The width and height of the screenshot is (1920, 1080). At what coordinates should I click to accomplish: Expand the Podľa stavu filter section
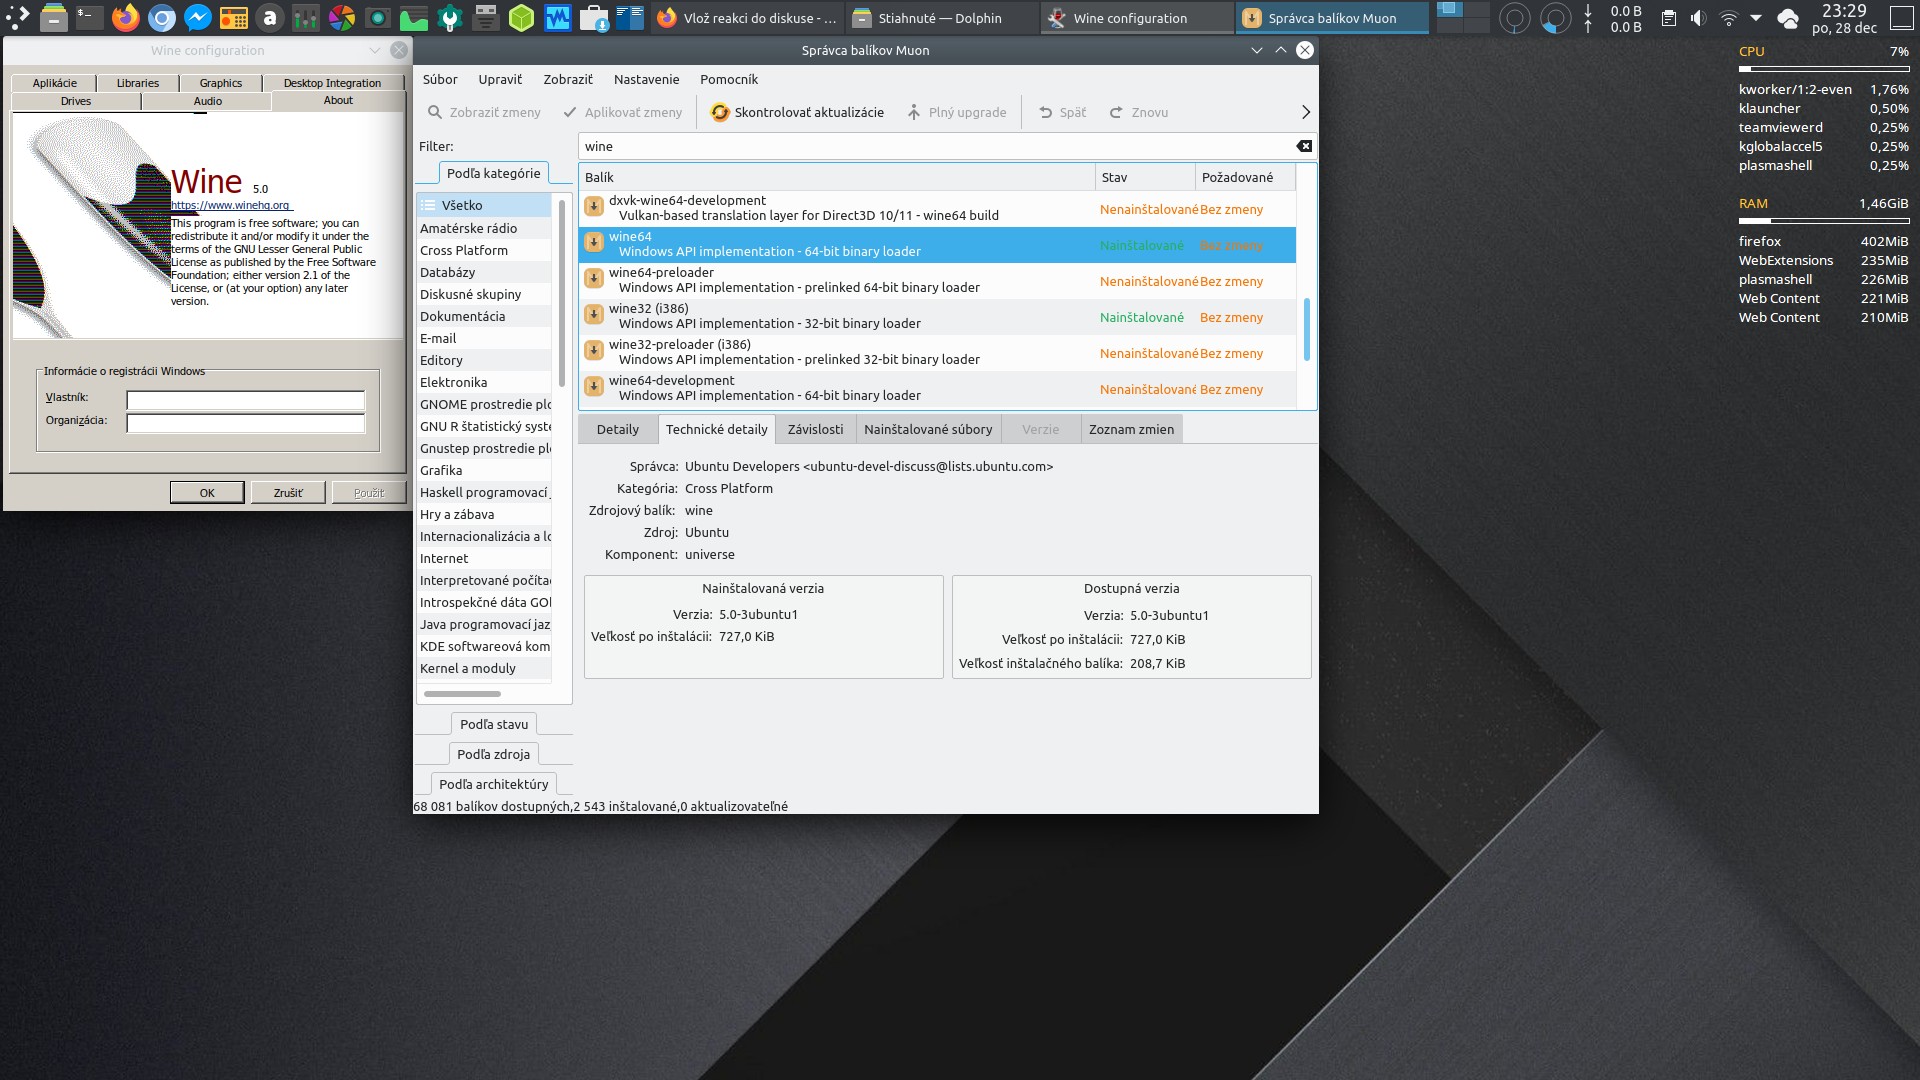[x=494, y=724]
